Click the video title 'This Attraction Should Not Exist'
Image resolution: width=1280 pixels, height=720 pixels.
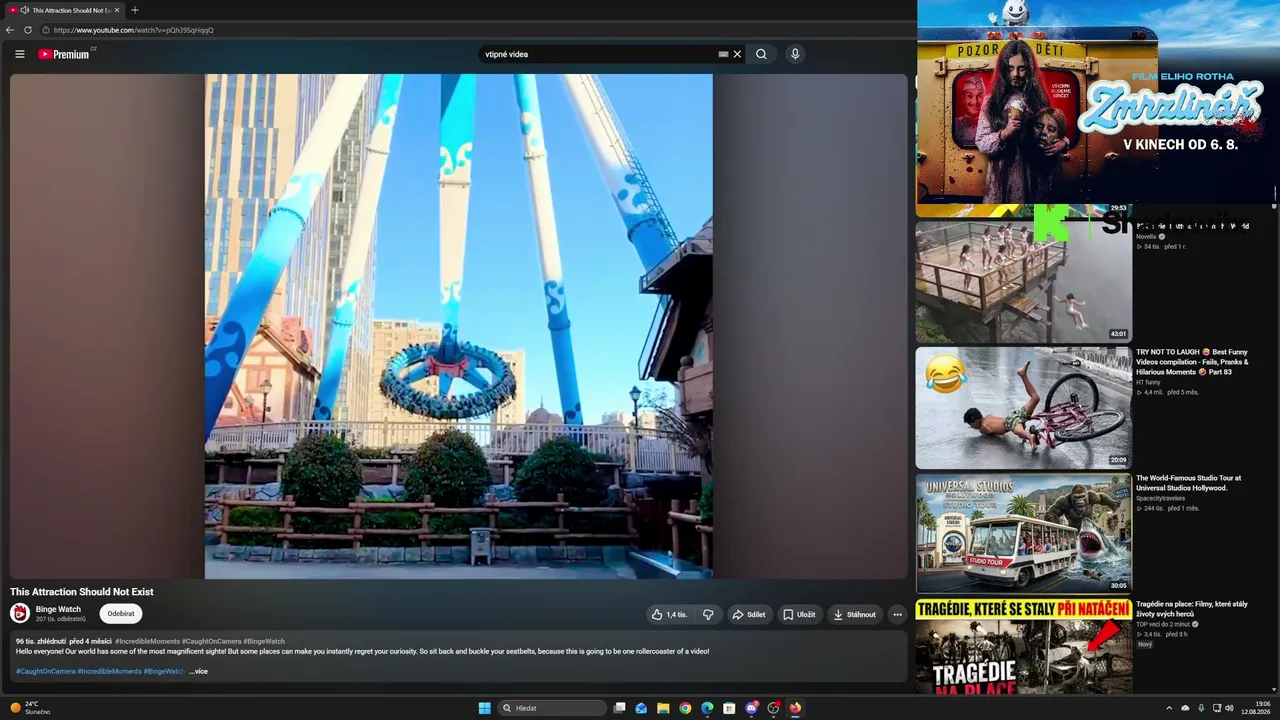(82, 592)
